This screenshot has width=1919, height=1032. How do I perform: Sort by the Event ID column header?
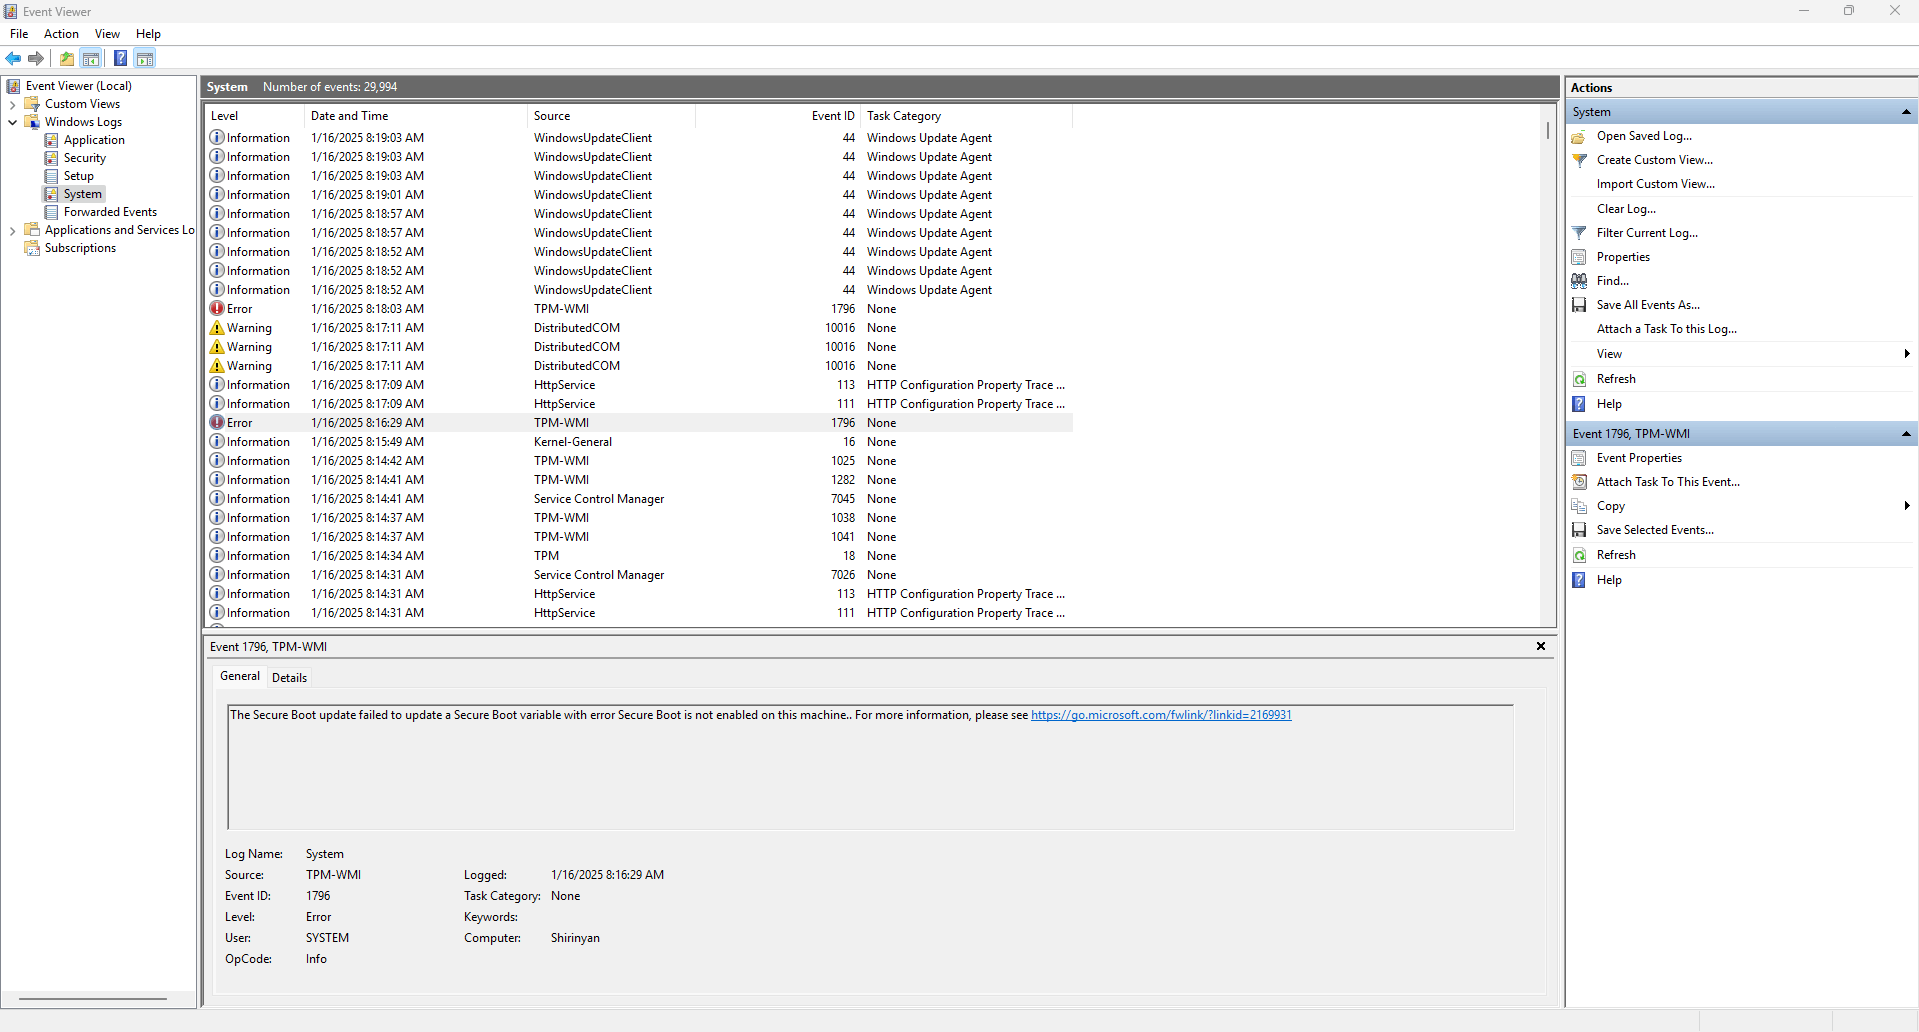click(777, 116)
